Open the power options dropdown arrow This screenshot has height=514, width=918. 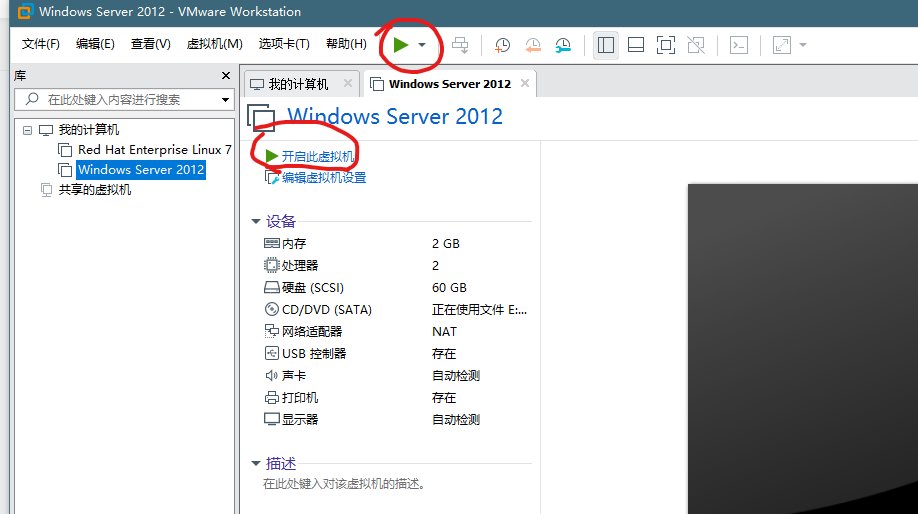(422, 45)
